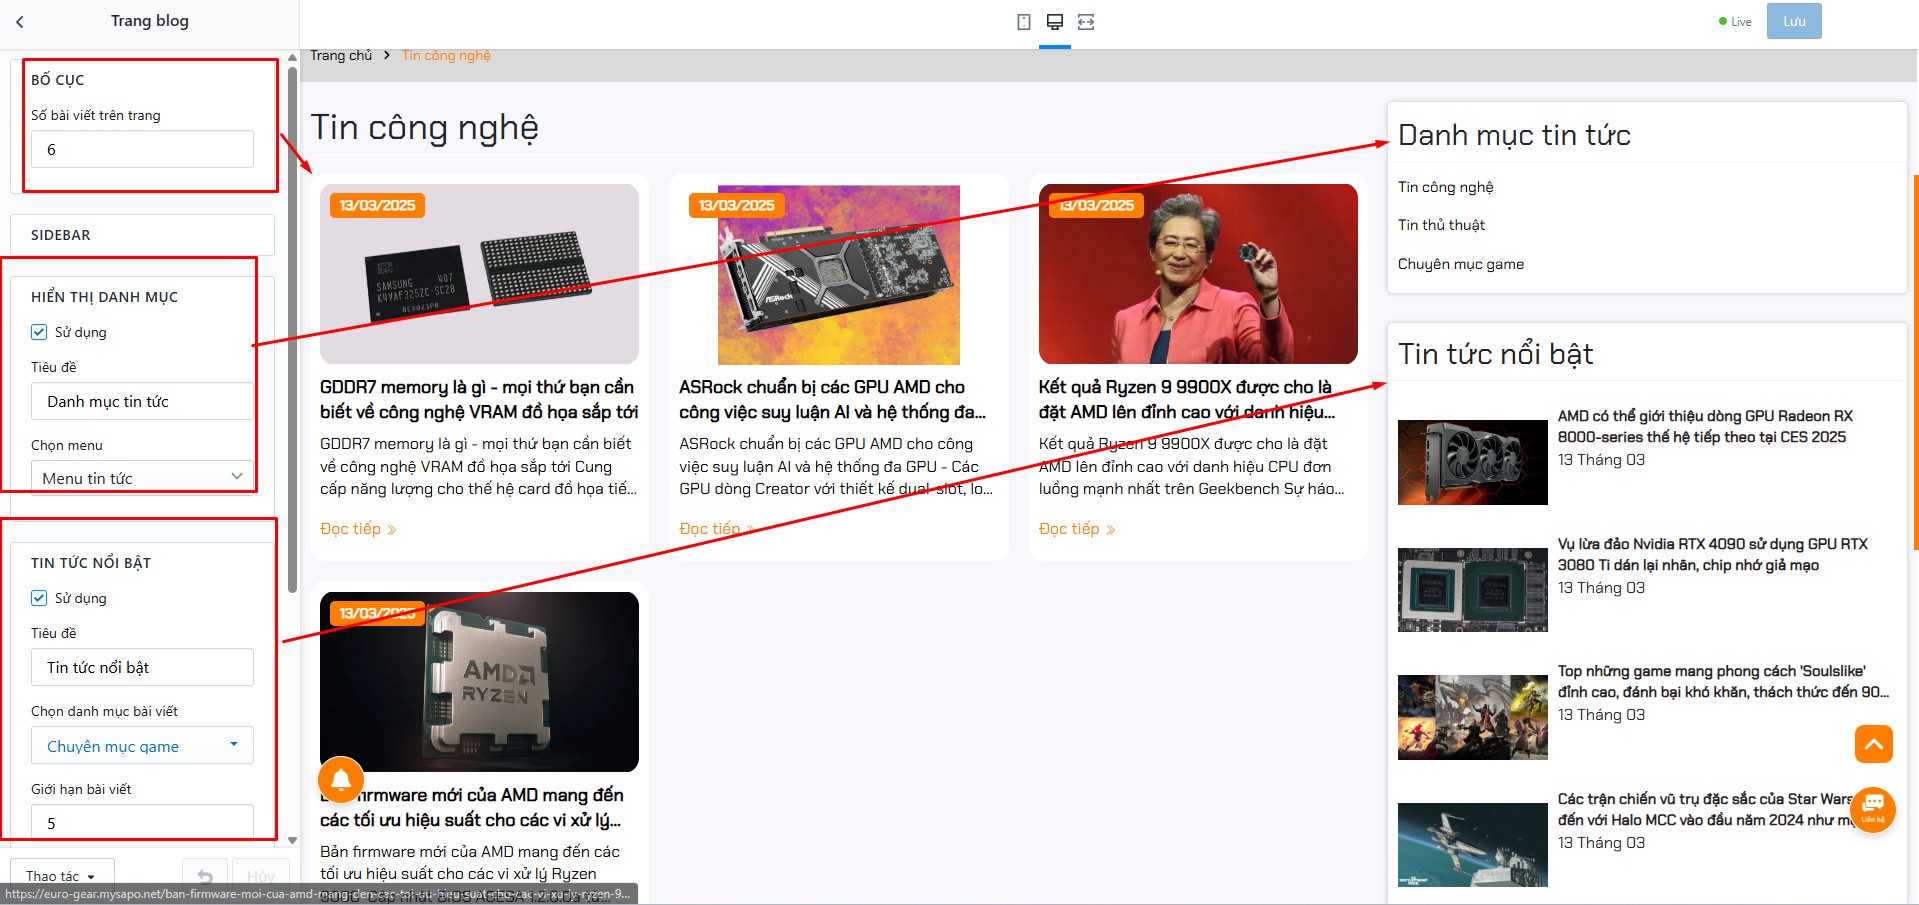This screenshot has width=1919, height=905.
Task: Open Vụ lừa đảo Nvidia RTX 4090 title
Action: click(1712, 554)
